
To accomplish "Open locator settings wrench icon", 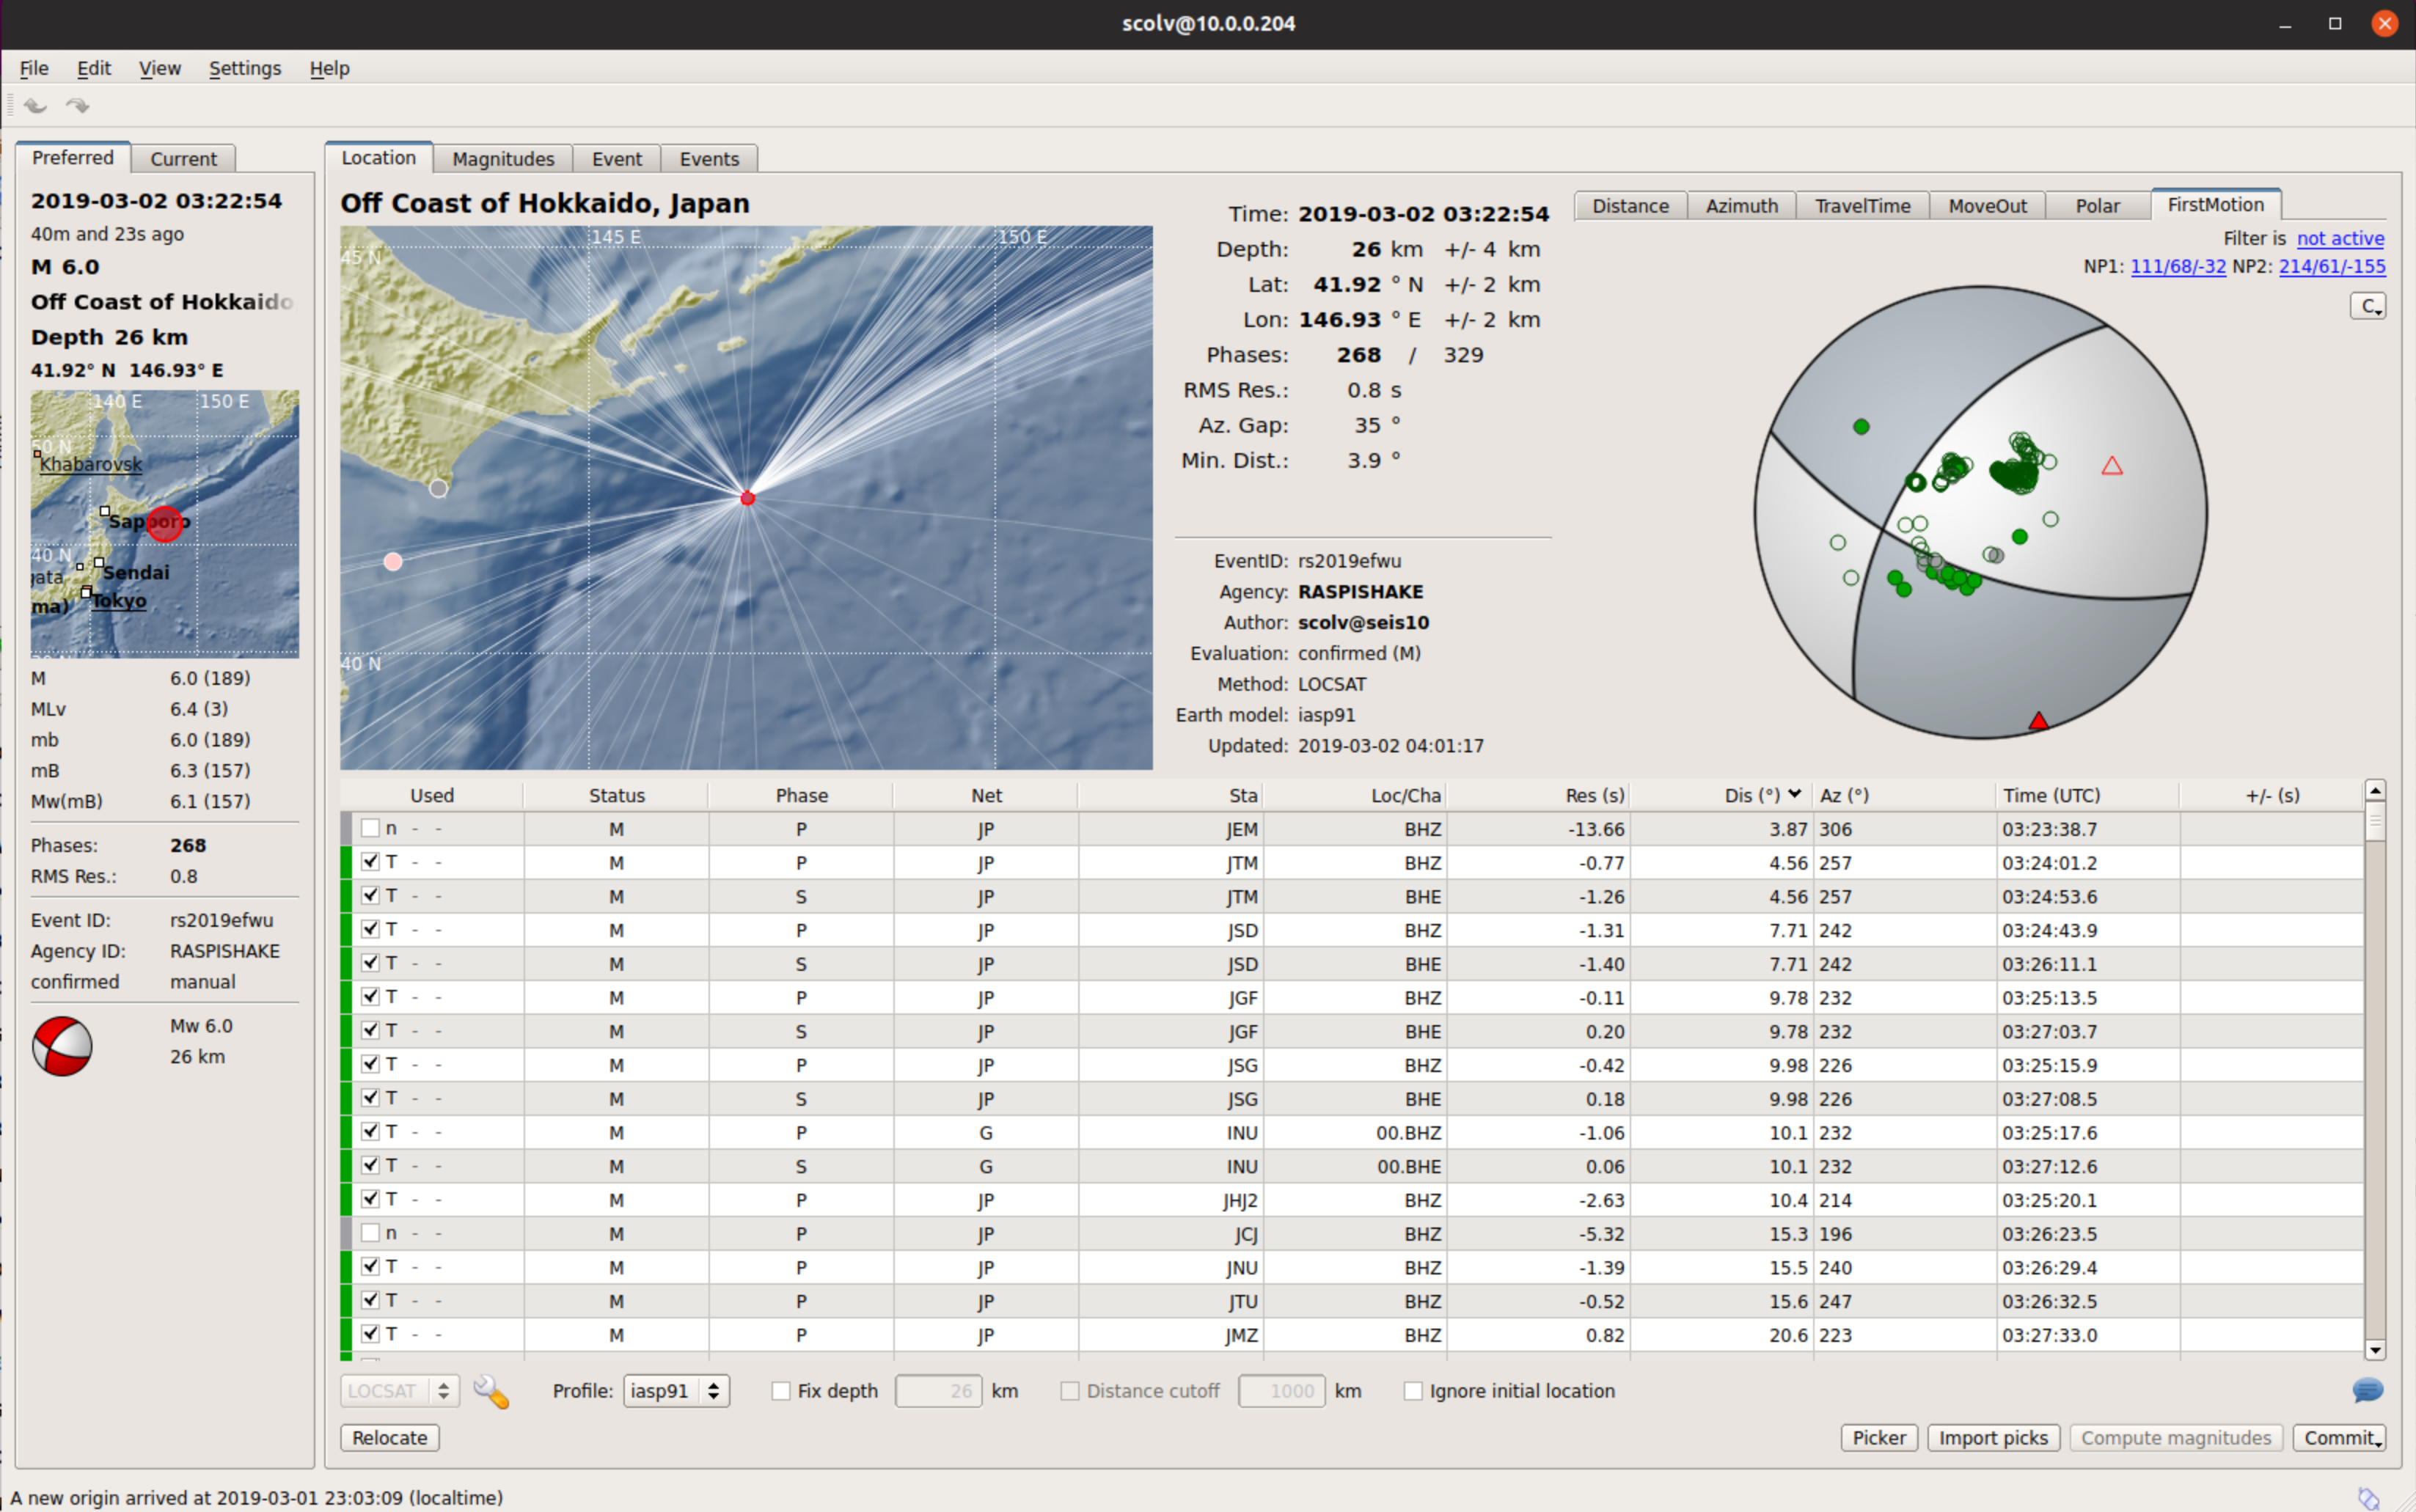I will (x=491, y=1391).
